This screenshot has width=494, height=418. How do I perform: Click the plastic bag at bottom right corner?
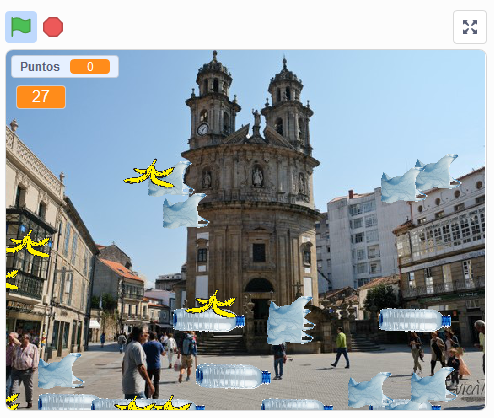pos(433,385)
